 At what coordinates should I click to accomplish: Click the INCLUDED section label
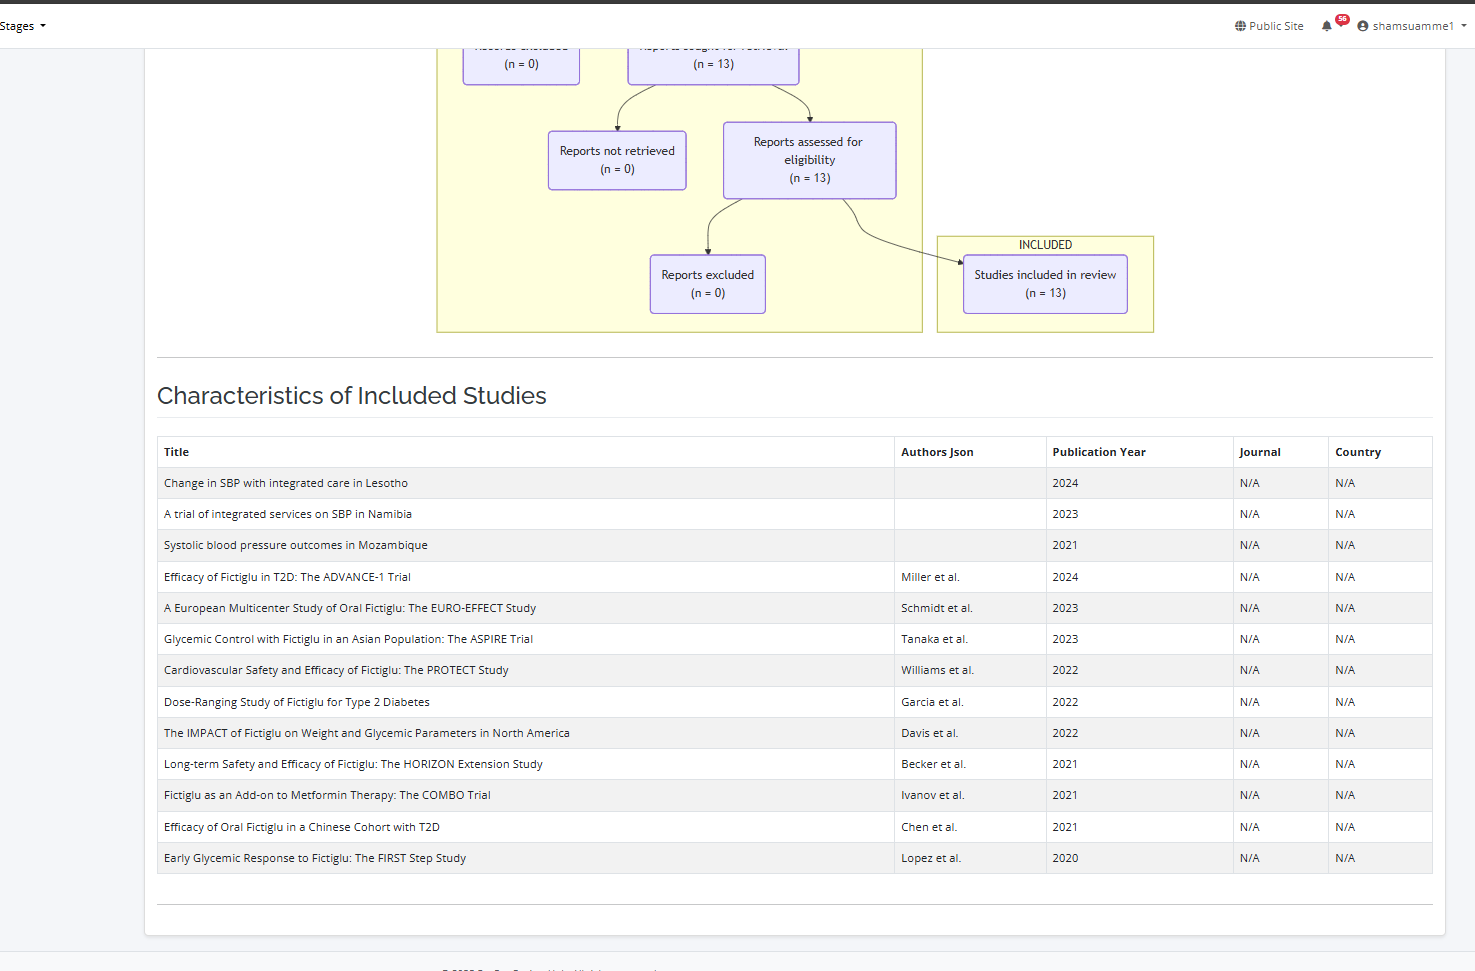click(x=1045, y=245)
